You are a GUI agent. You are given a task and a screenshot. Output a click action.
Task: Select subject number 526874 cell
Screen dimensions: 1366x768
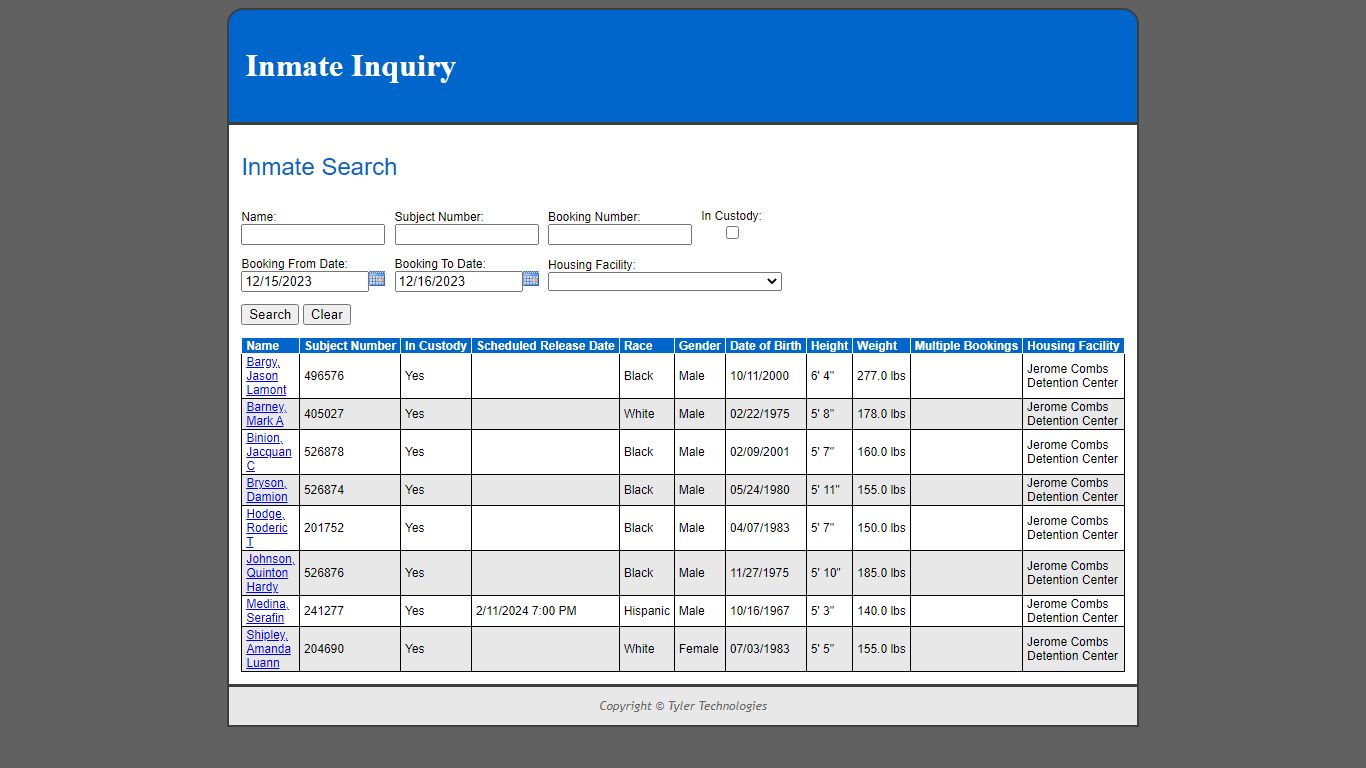click(x=350, y=490)
